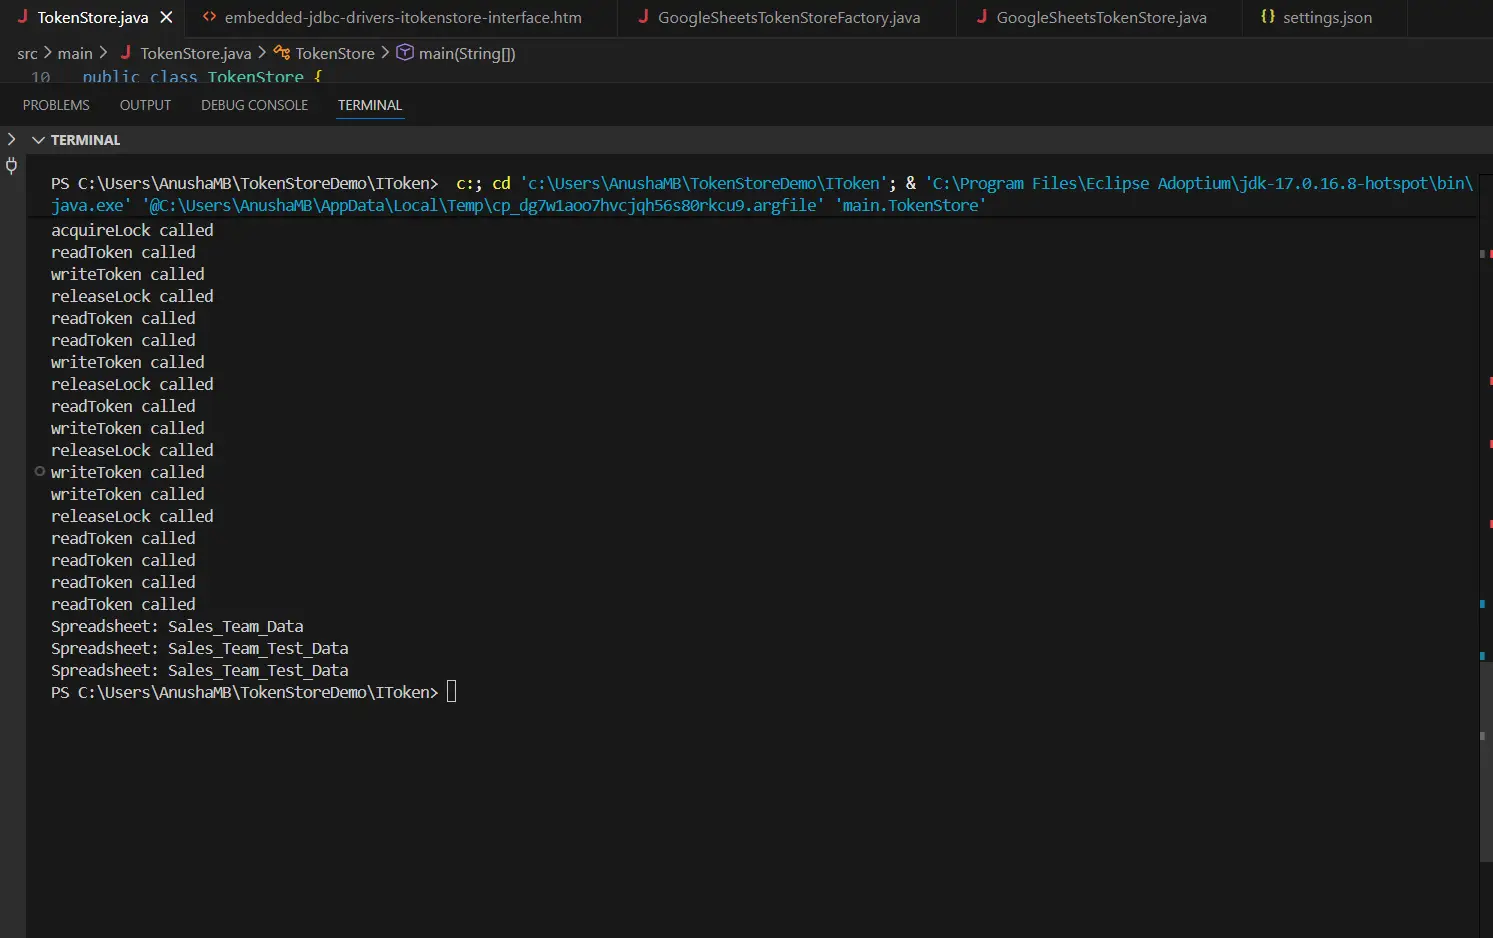Click the command decoration circle beside writeToken

[40, 471]
